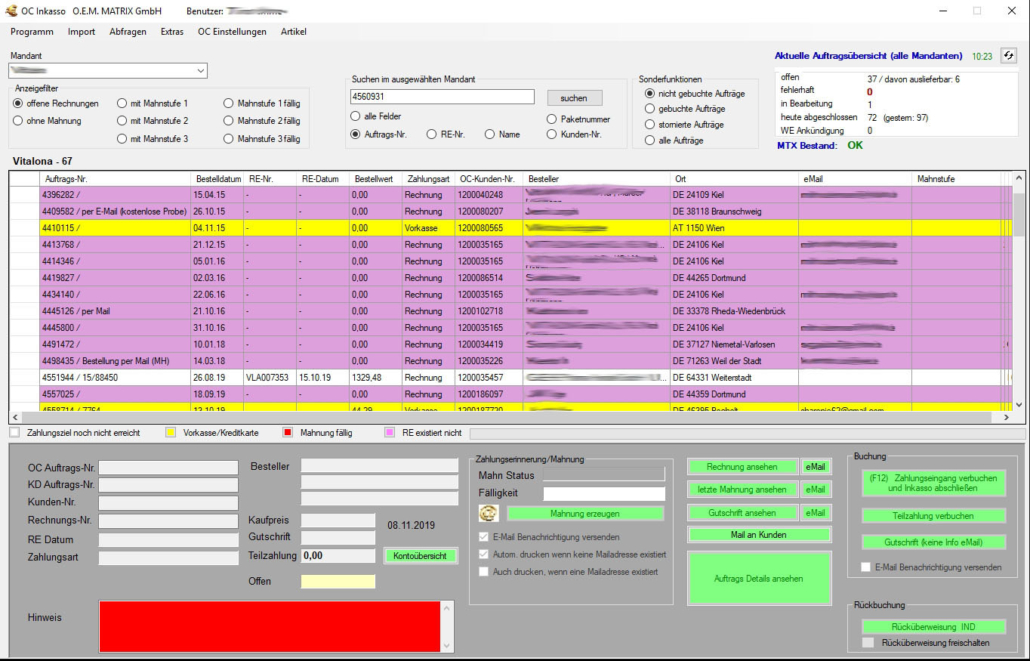Click the search field containing 4560931
1030x661 pixels.
click(x=441, y=97)
